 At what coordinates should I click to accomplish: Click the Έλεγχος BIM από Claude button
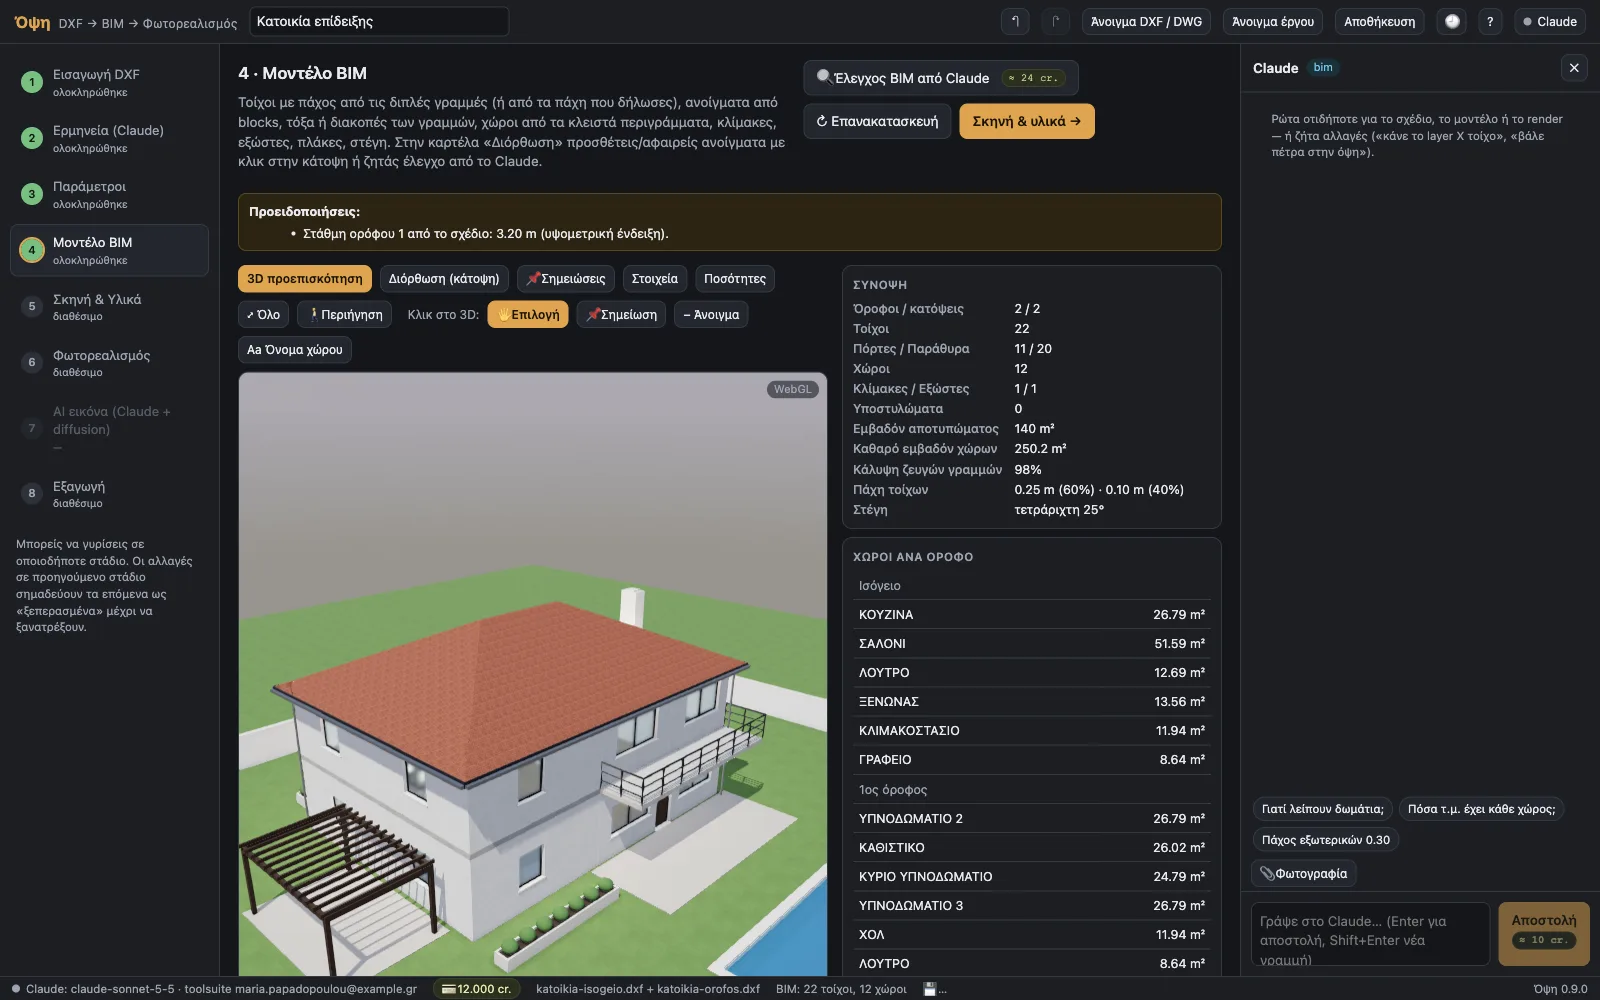(940, 78)
